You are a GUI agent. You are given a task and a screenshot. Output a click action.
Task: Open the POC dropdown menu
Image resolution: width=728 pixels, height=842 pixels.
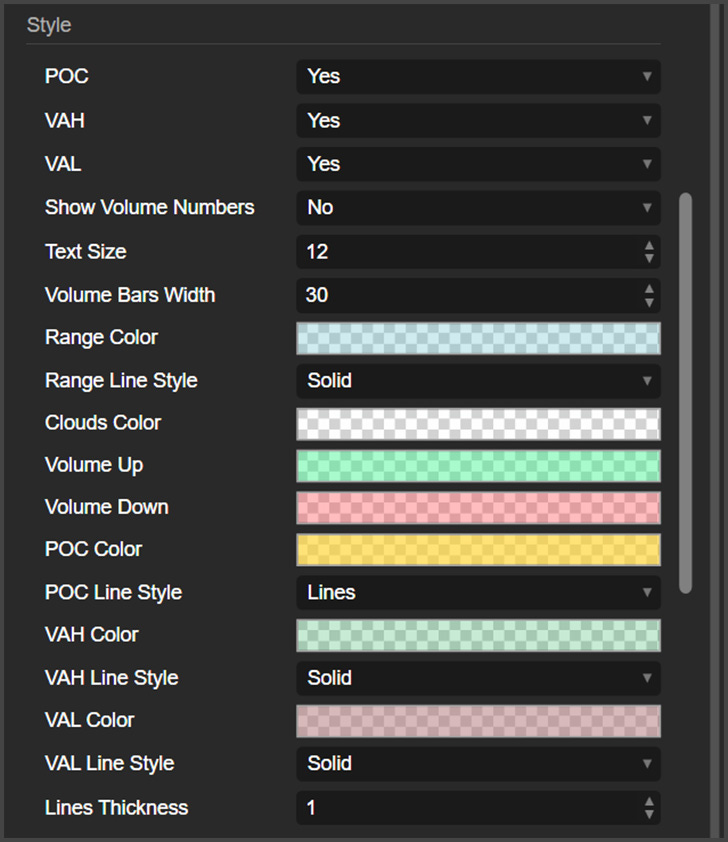[478, 77]
